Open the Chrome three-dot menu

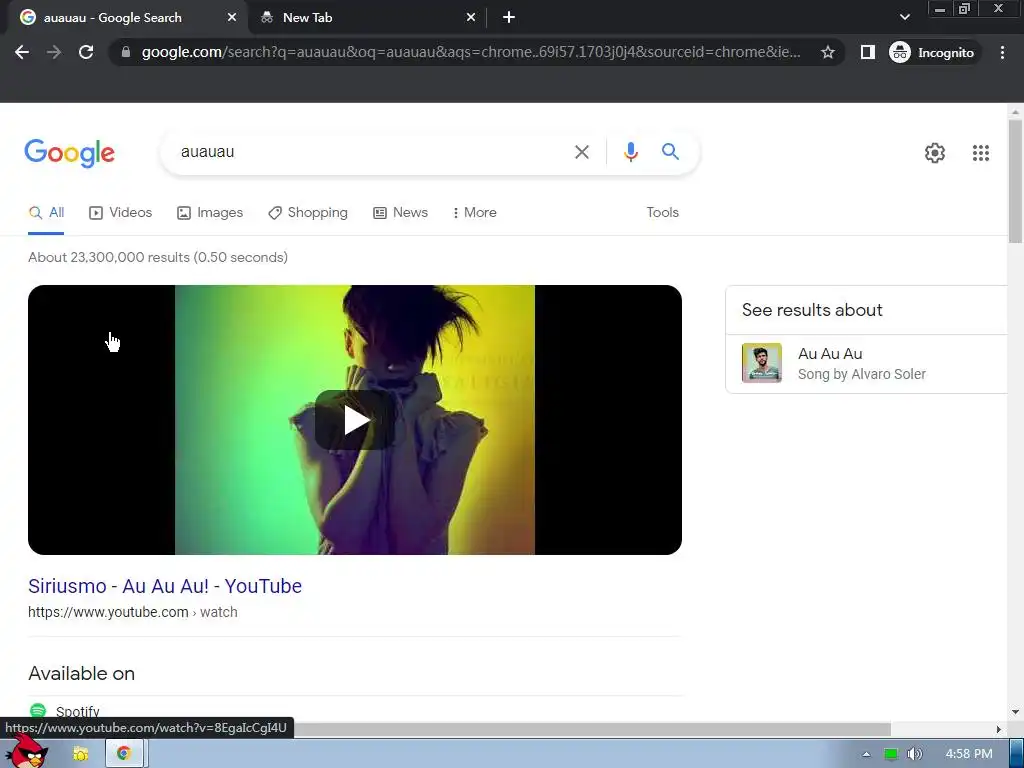(x=1002, y=52)
